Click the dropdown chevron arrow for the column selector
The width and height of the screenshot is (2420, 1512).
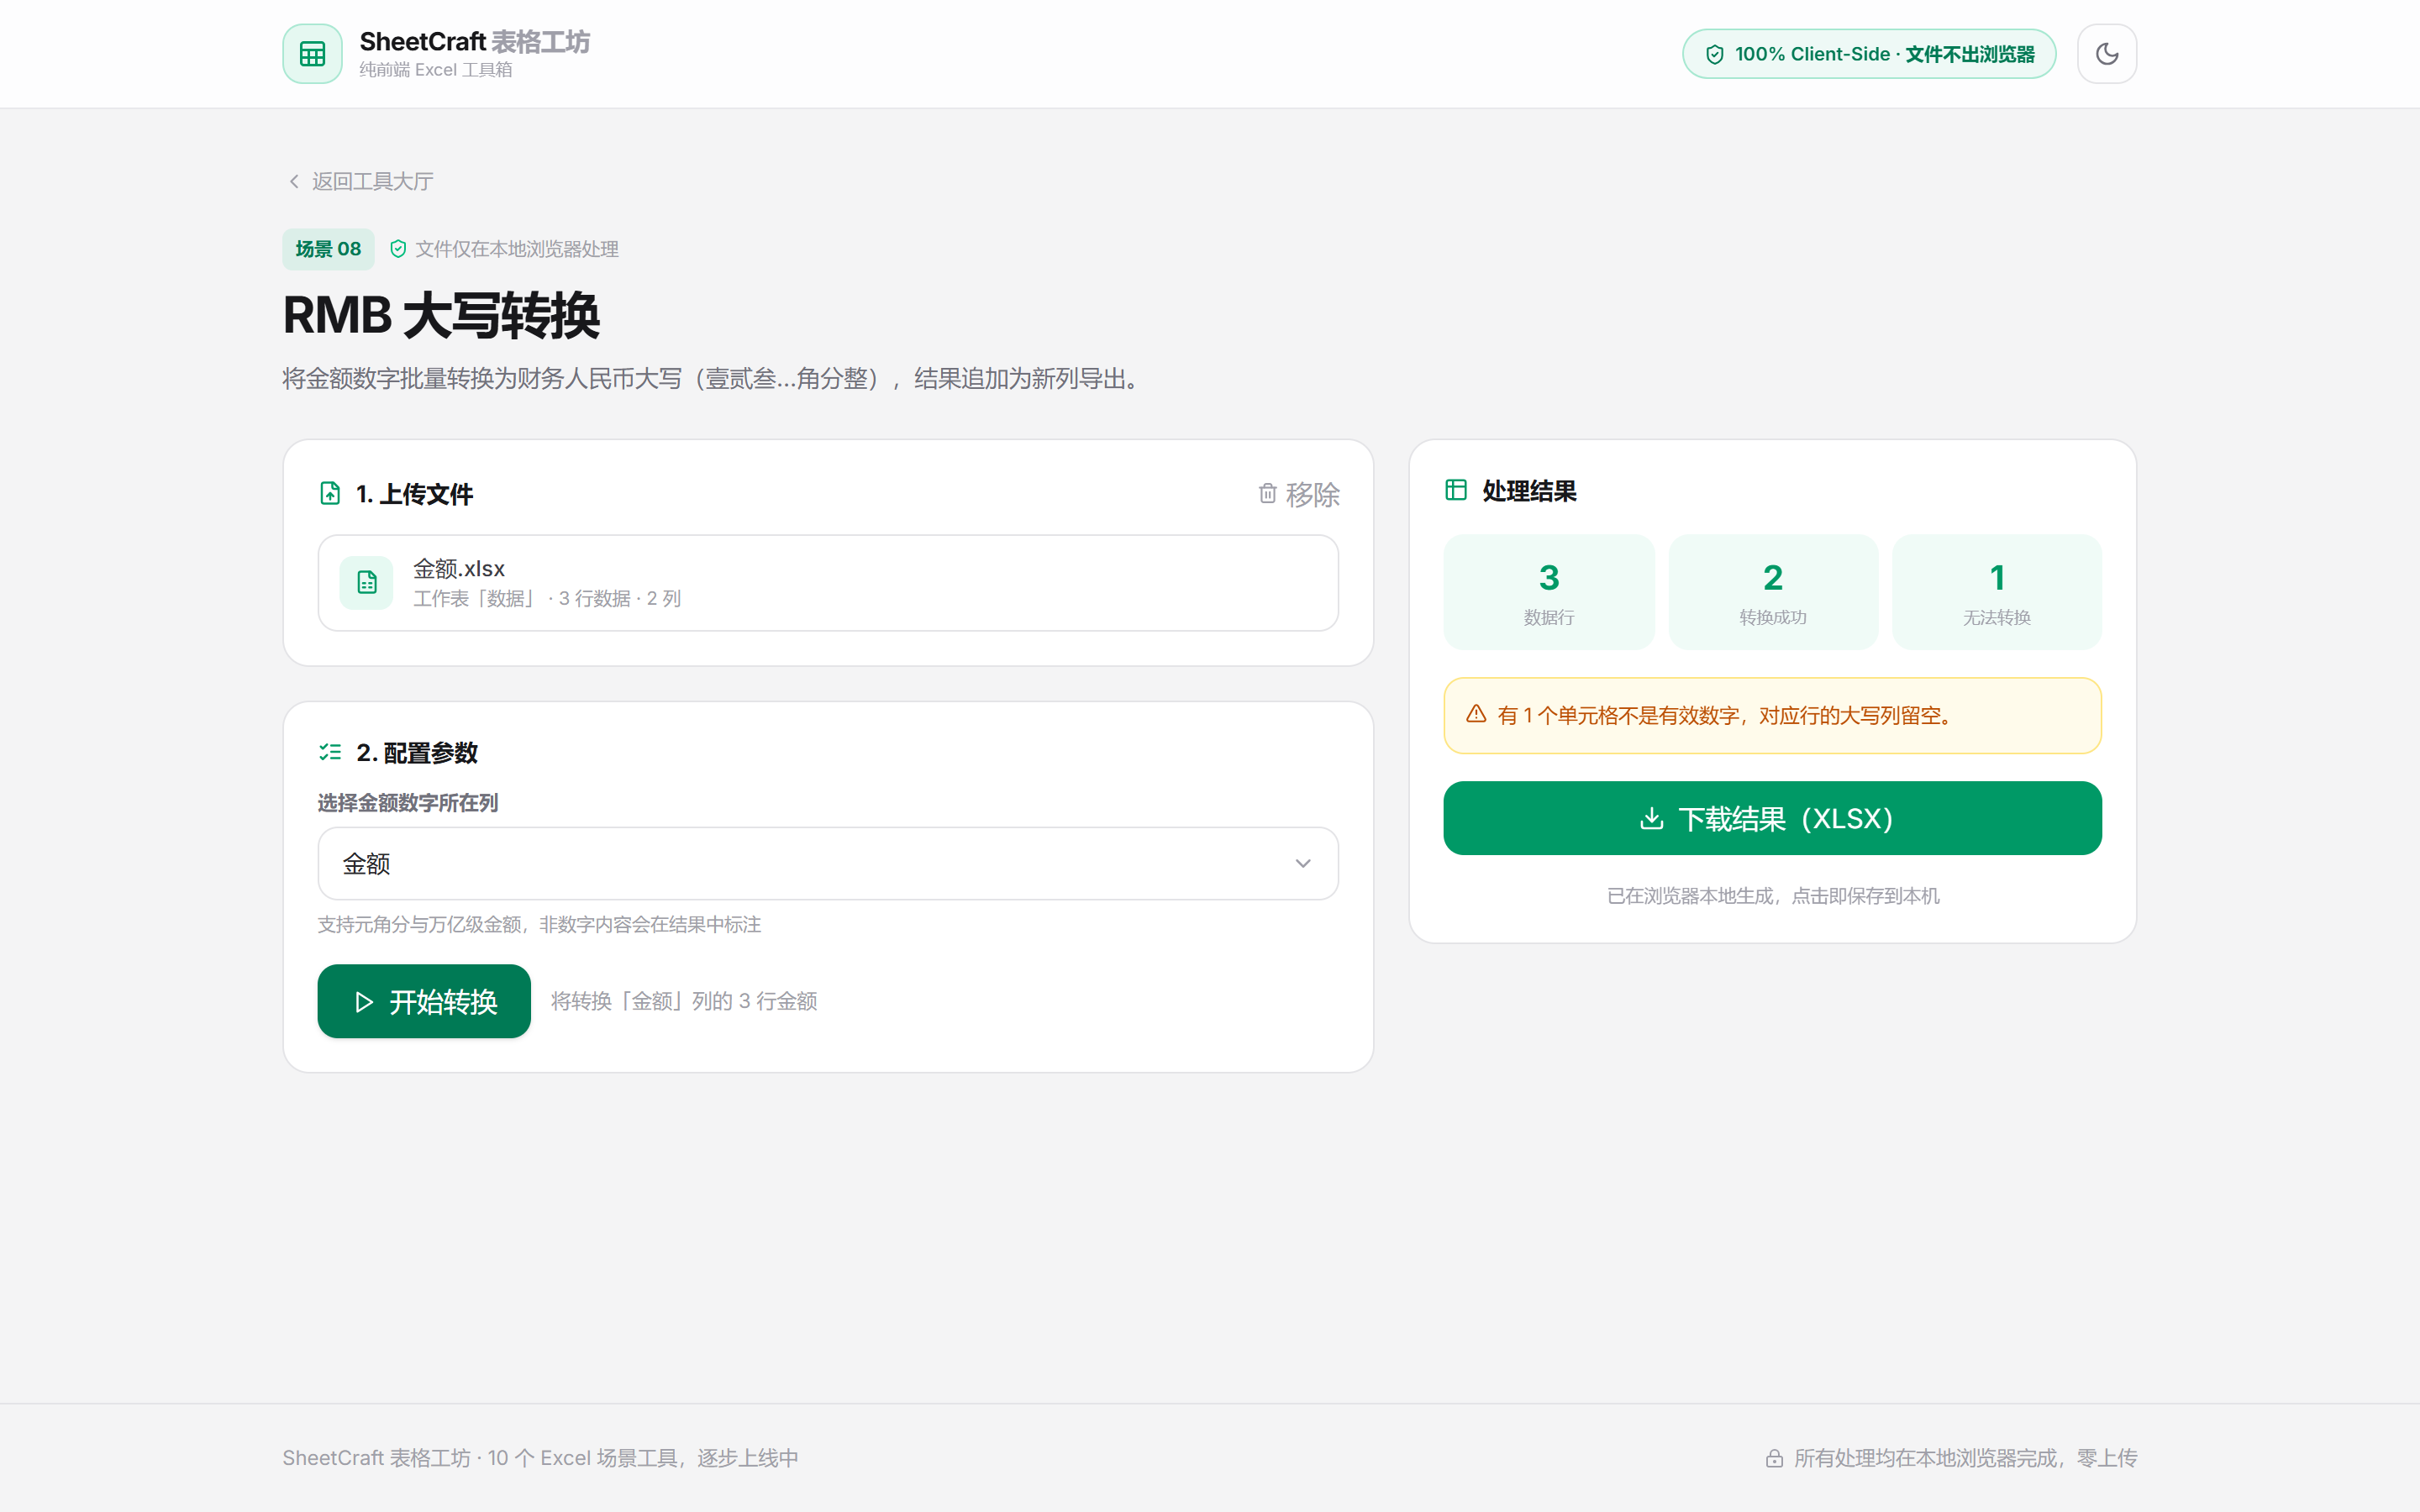coord(1302,863)
